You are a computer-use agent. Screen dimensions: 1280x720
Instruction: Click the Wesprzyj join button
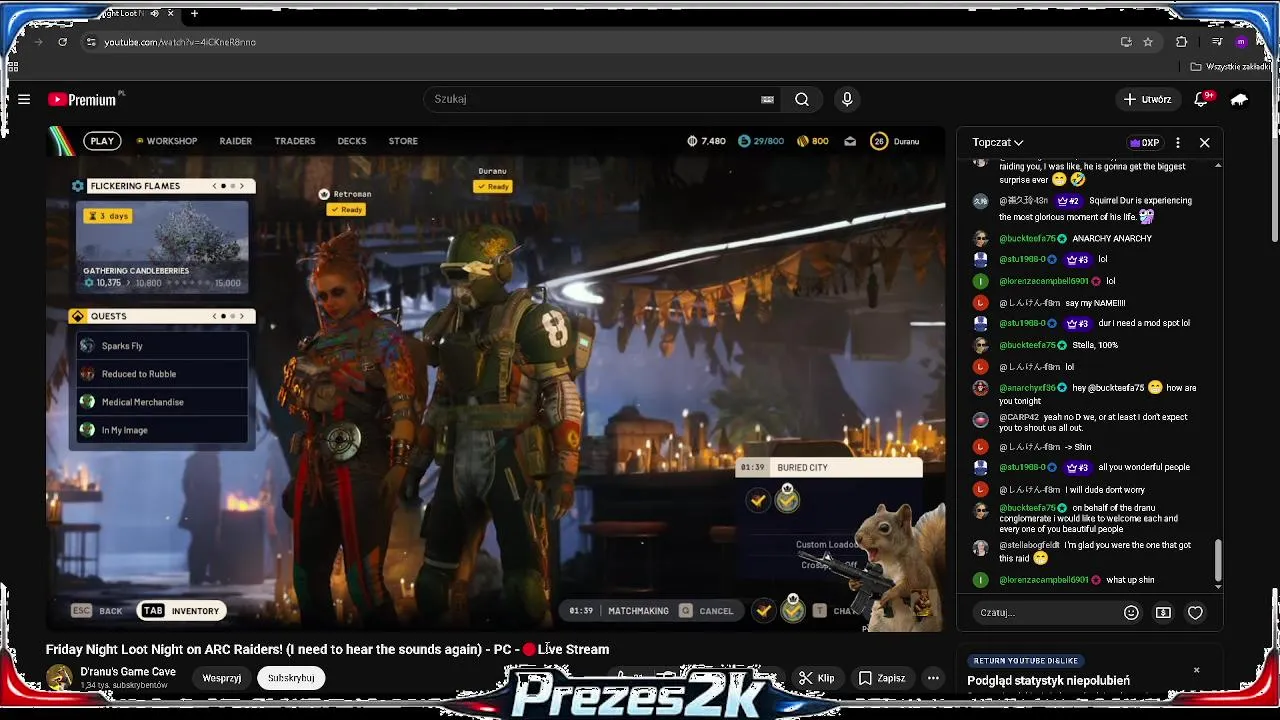(222, 678)
